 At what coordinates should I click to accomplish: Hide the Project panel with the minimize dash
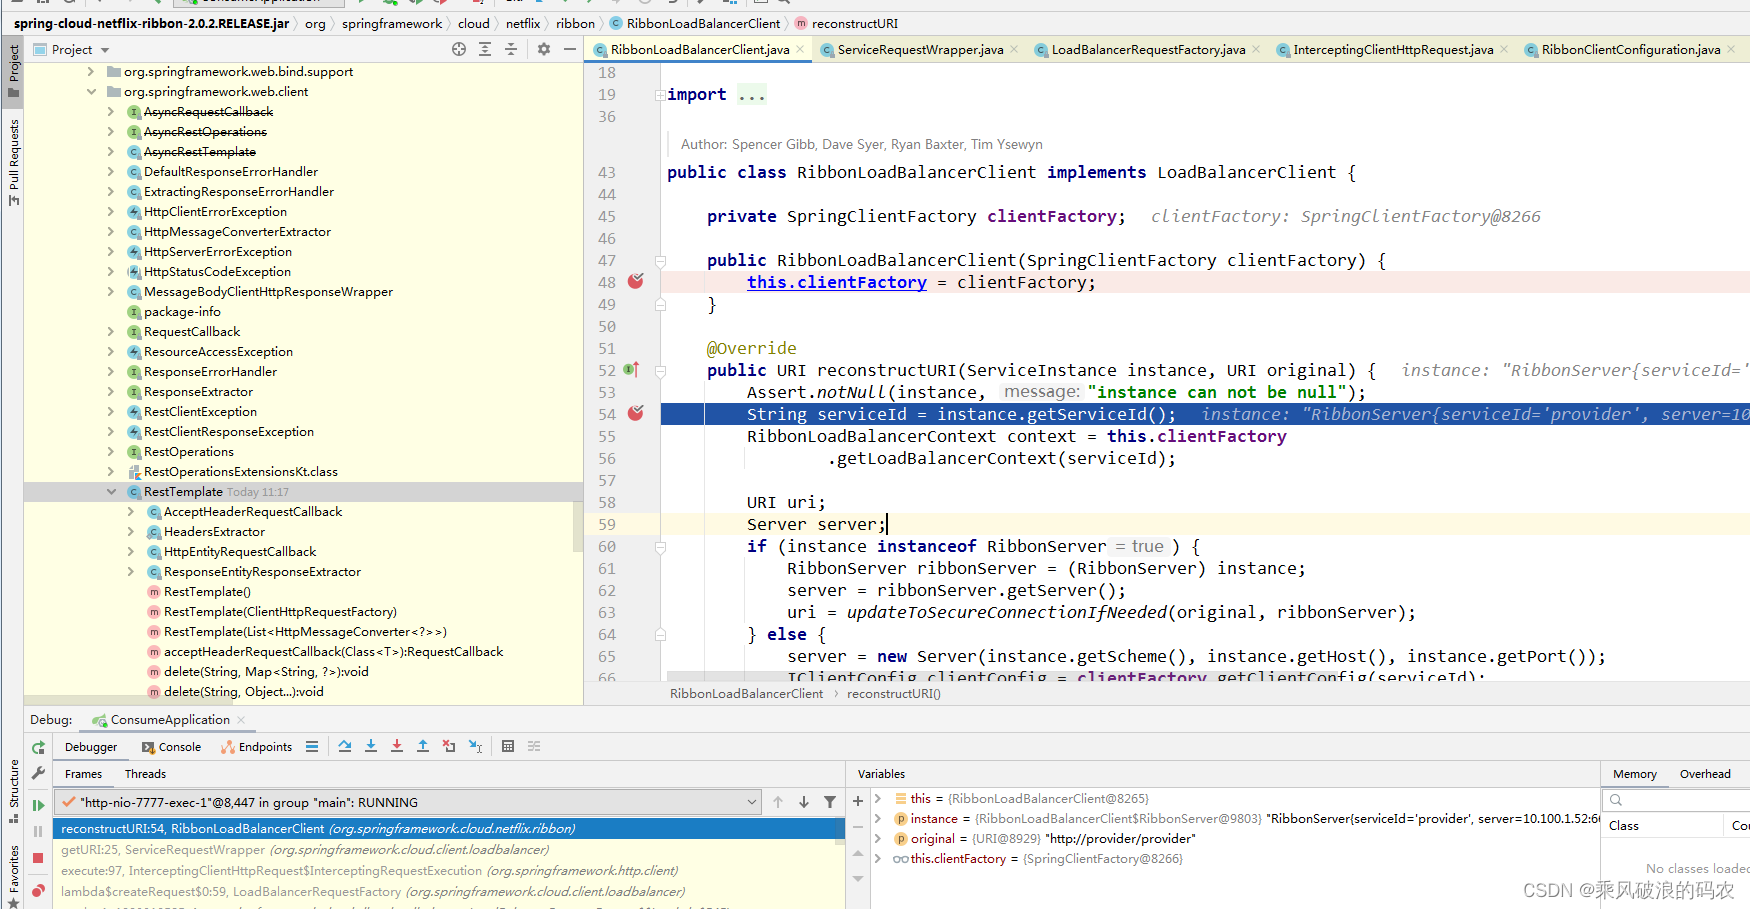(570, 49)
